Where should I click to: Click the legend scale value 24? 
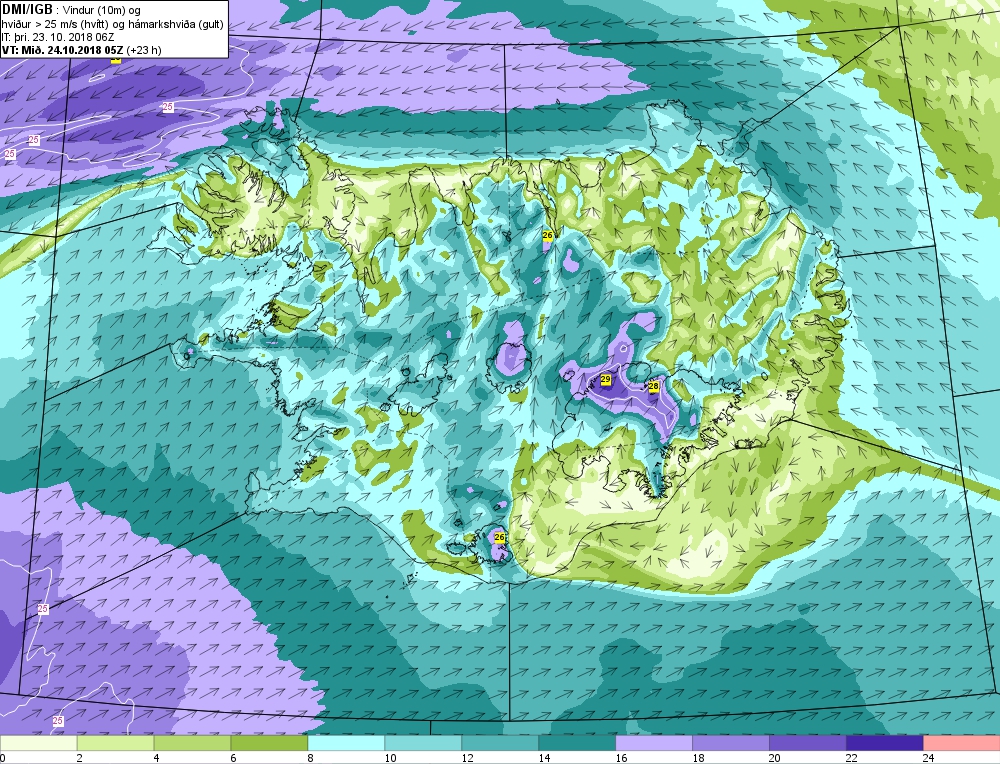point(929,758)
